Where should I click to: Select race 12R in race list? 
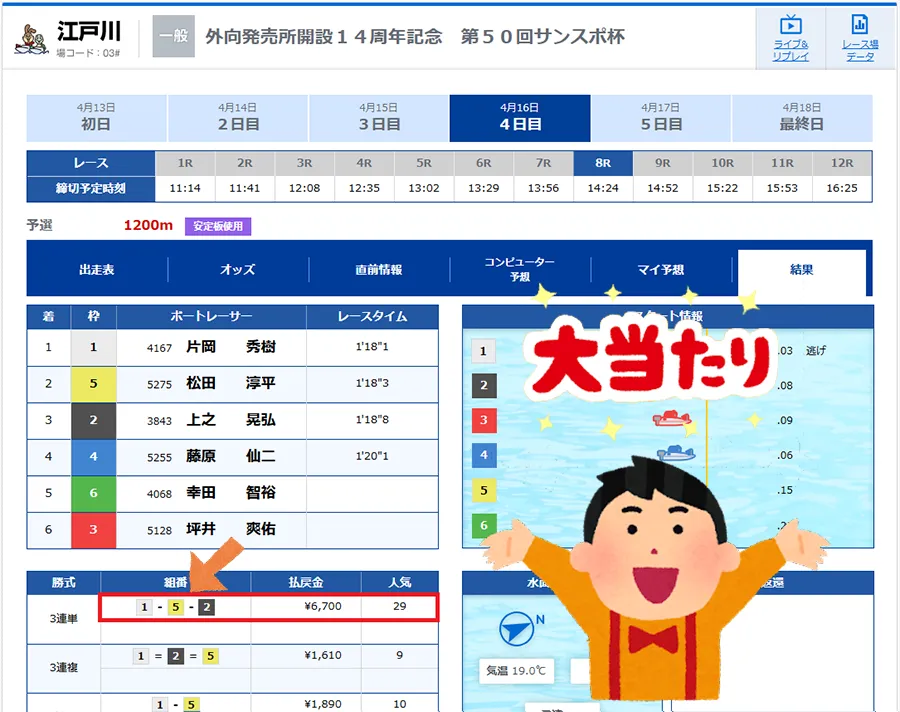tap(842, 163)
